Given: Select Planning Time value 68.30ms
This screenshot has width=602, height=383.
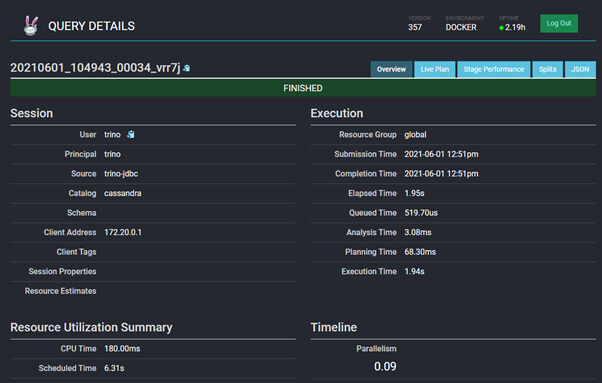Looking at the screenshot, I should pos(420,252).
